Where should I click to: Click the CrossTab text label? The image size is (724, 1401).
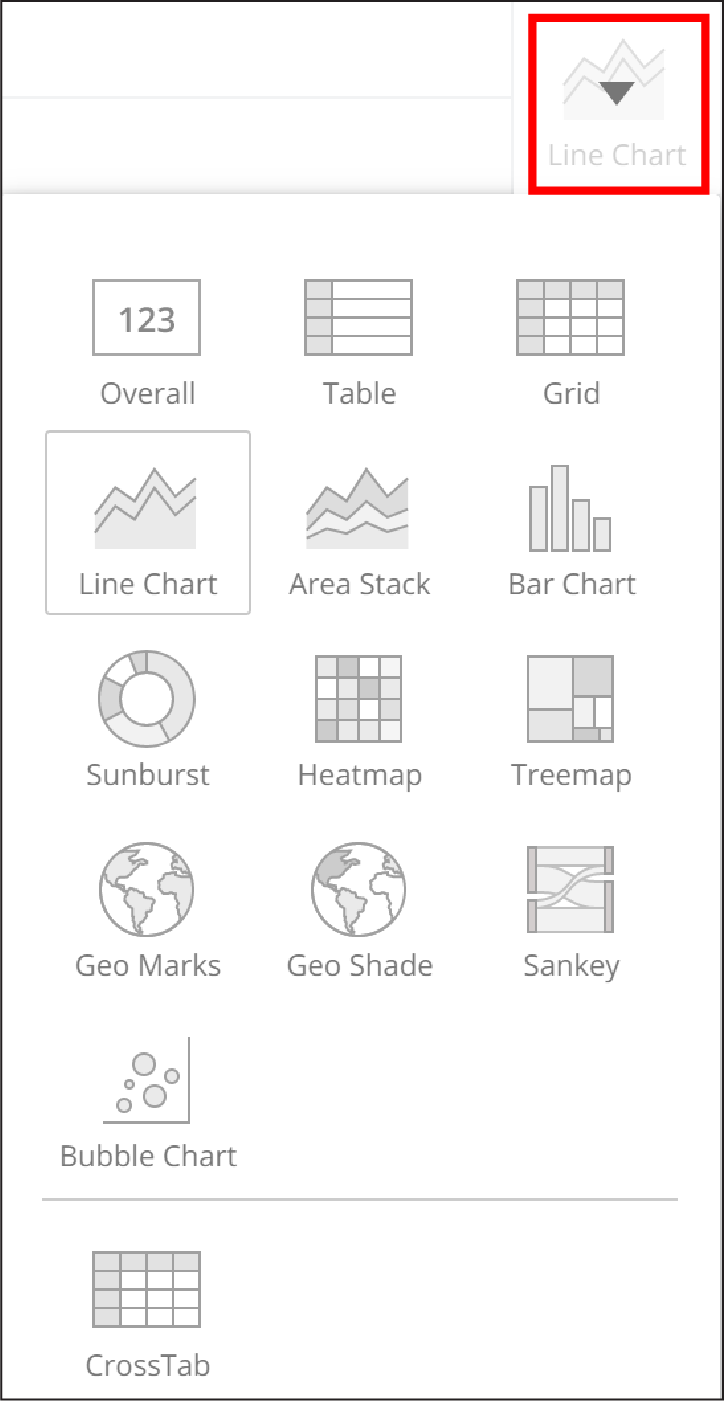(x=148, y=1366)
